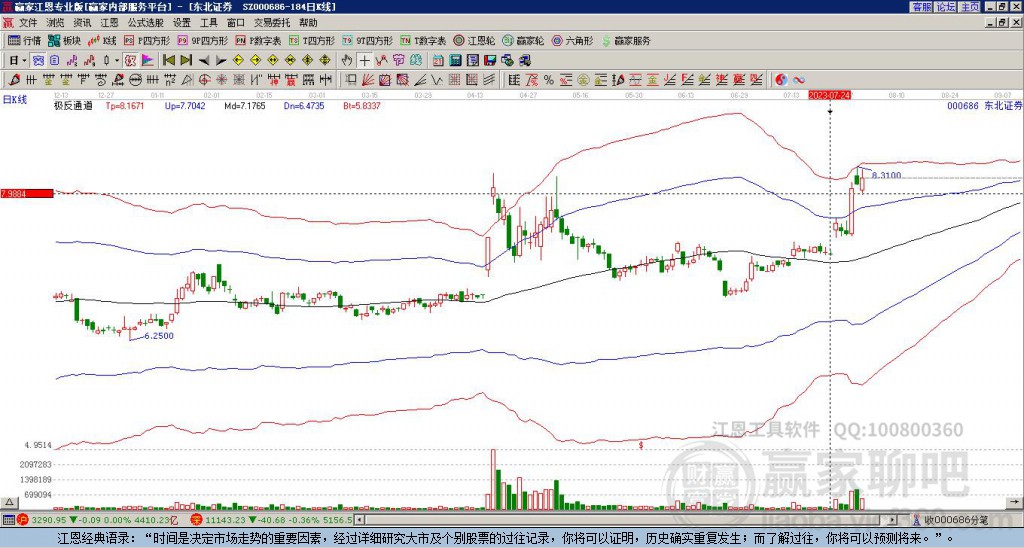Click the Up=7.7042 indicator value
Screen dimensions: 1024x548
[x=185, y=105]
